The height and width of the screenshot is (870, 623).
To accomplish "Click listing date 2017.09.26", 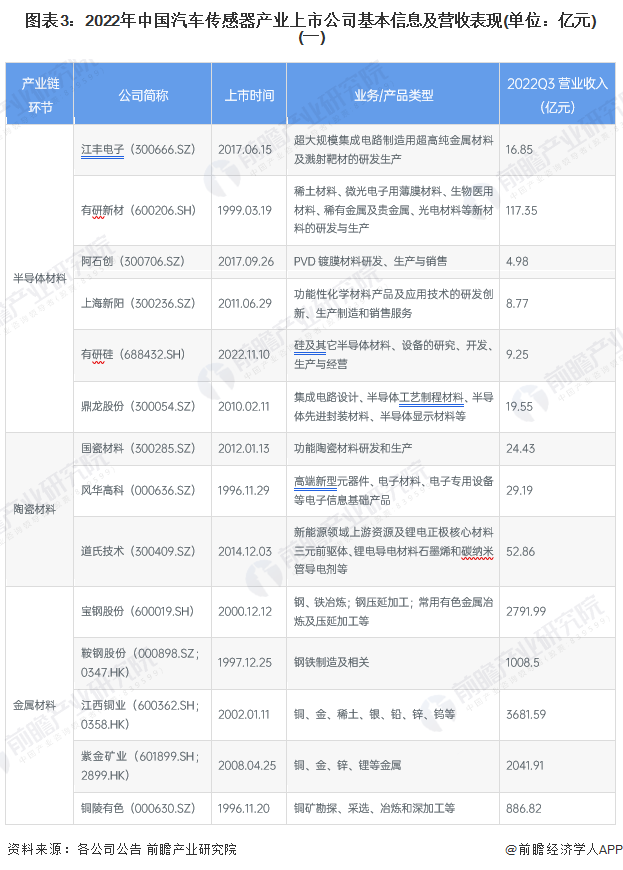I will click(x=246, y=261).
